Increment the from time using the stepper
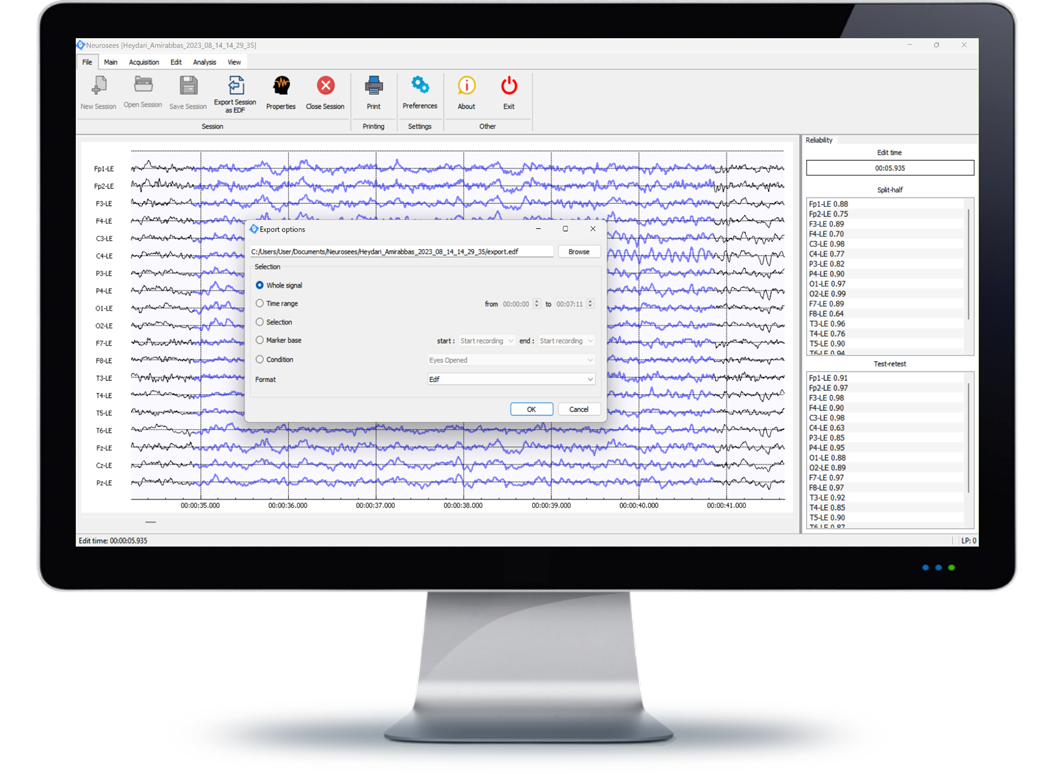Image resolution: width=1054 pixels, height=774 pixels. (535, 301)
